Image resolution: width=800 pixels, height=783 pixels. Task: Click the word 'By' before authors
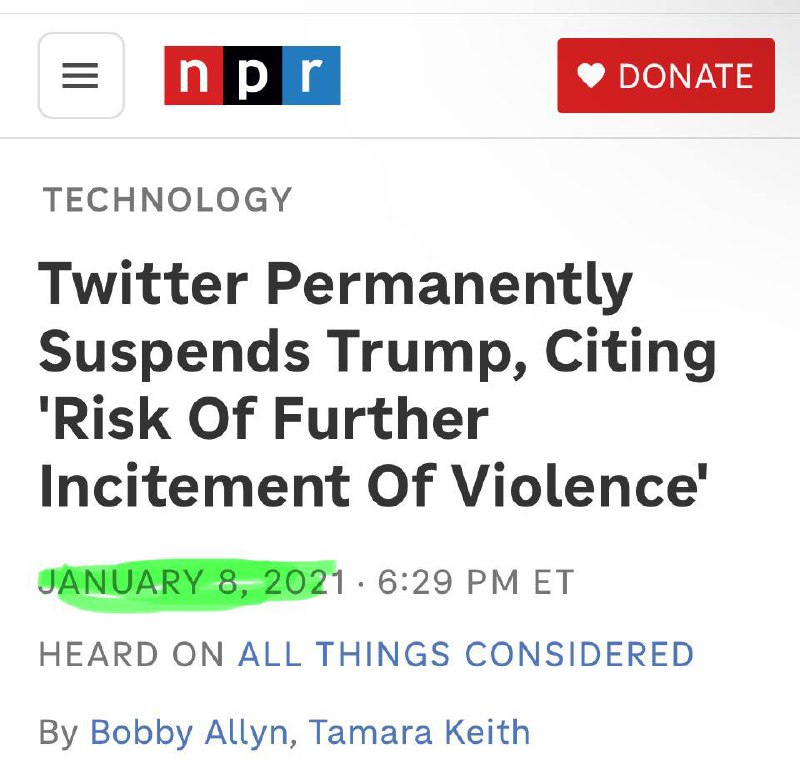58,733
